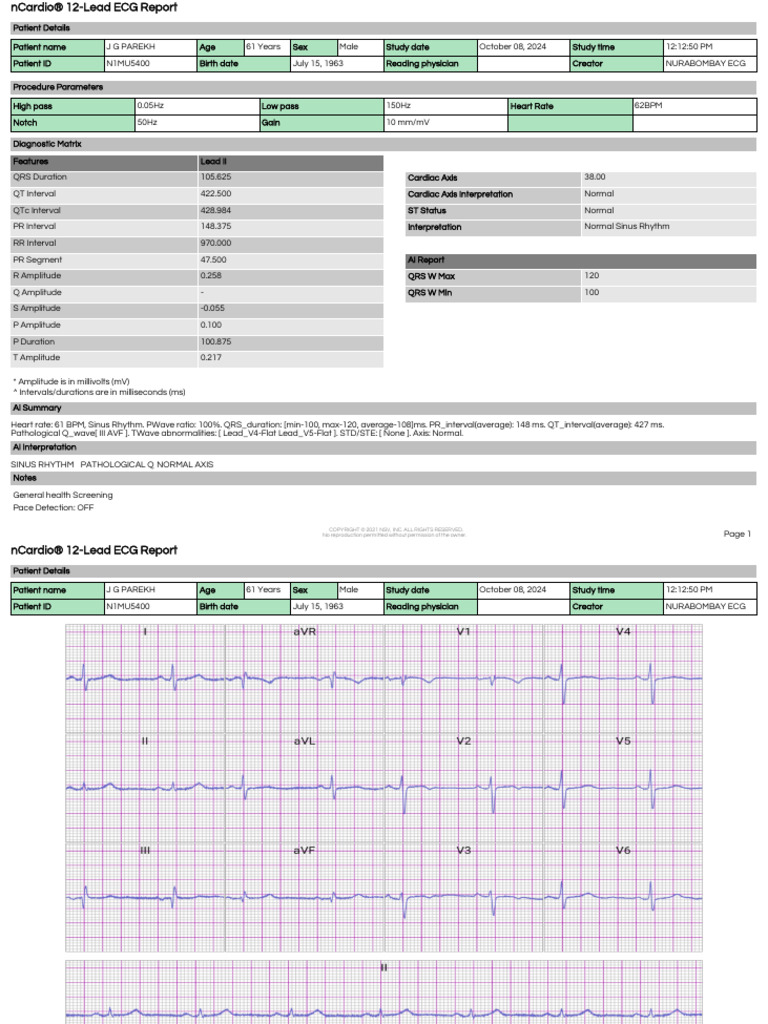Select the QRS Duration value 105.625
This screenshot has width=768, height=1024.
pos(216,177)
